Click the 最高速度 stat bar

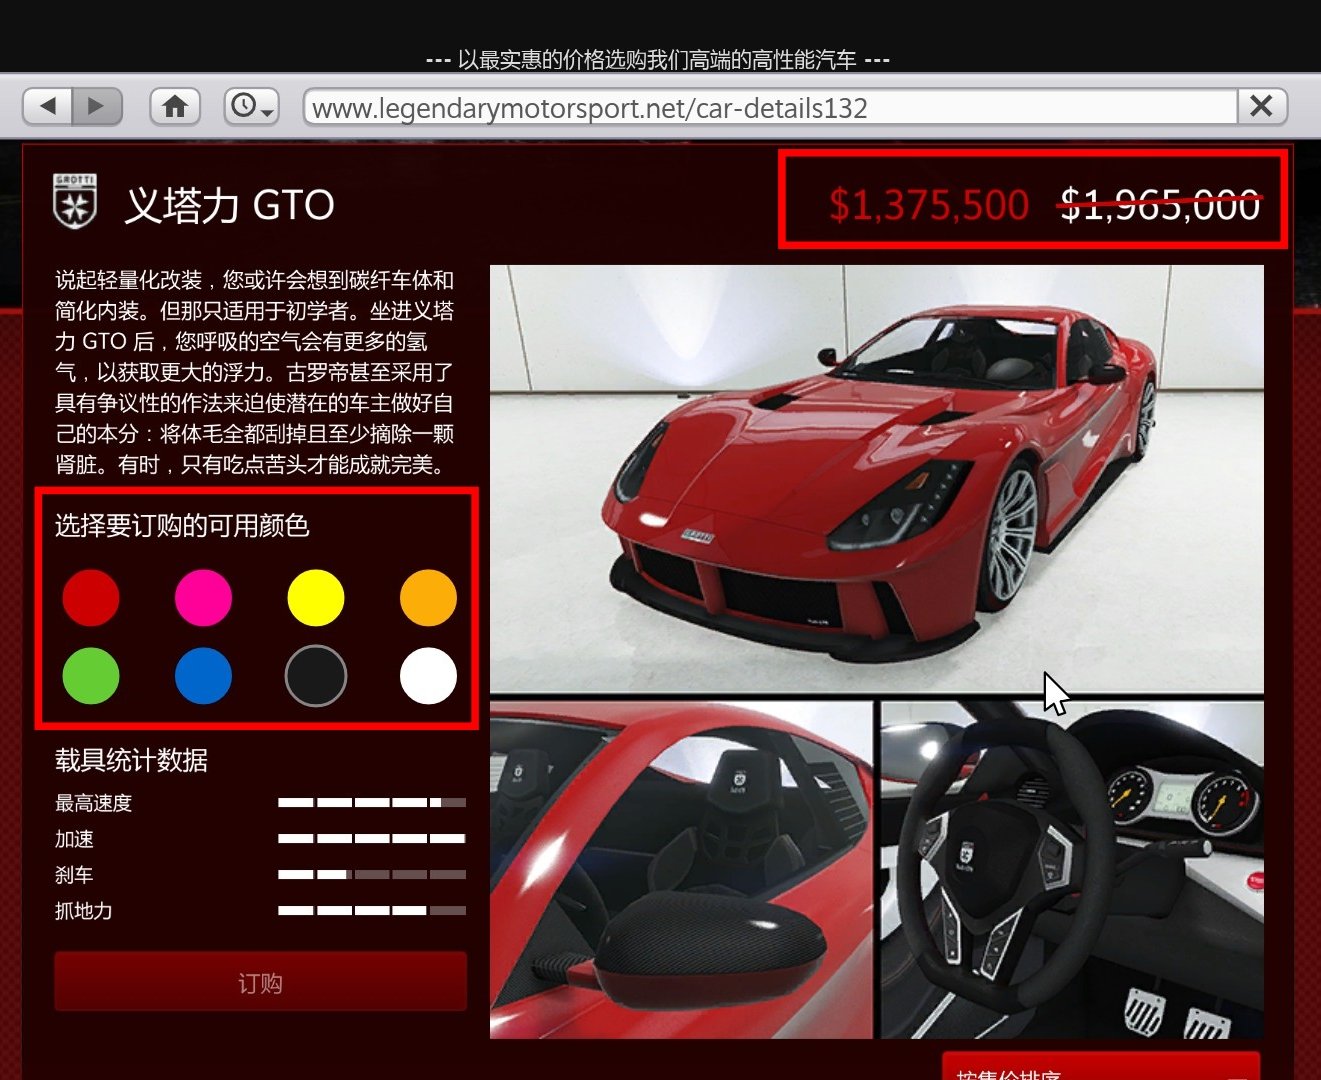[372, 803]
